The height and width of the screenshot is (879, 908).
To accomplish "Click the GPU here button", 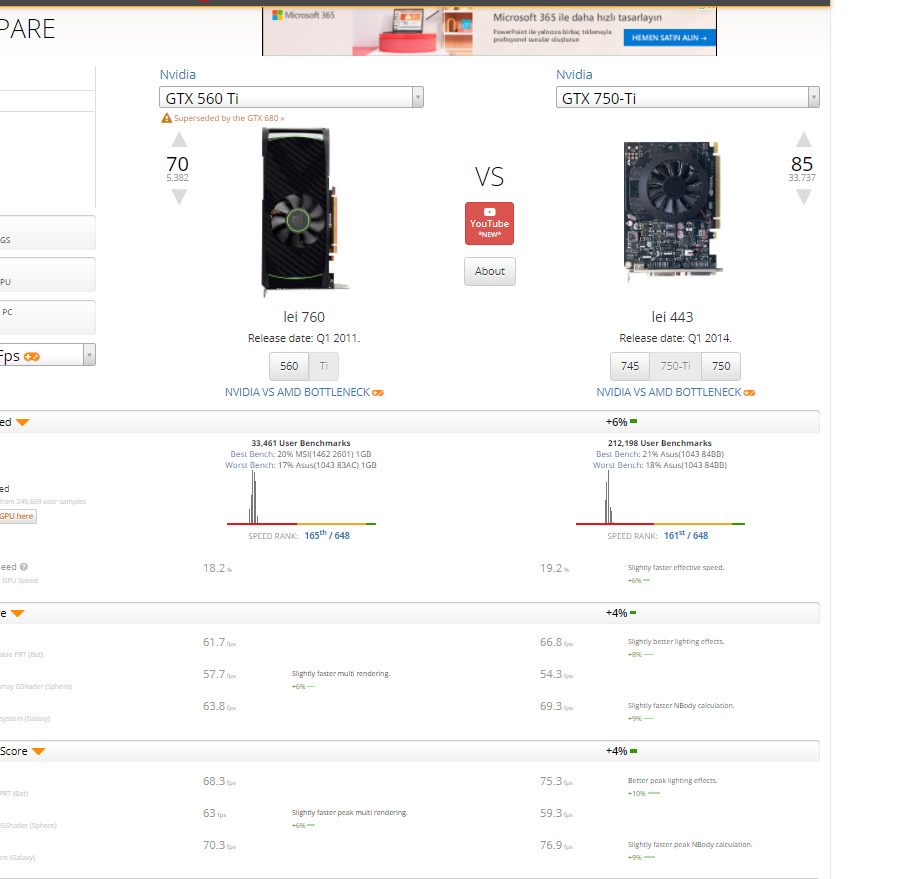I will pos(17,516).
